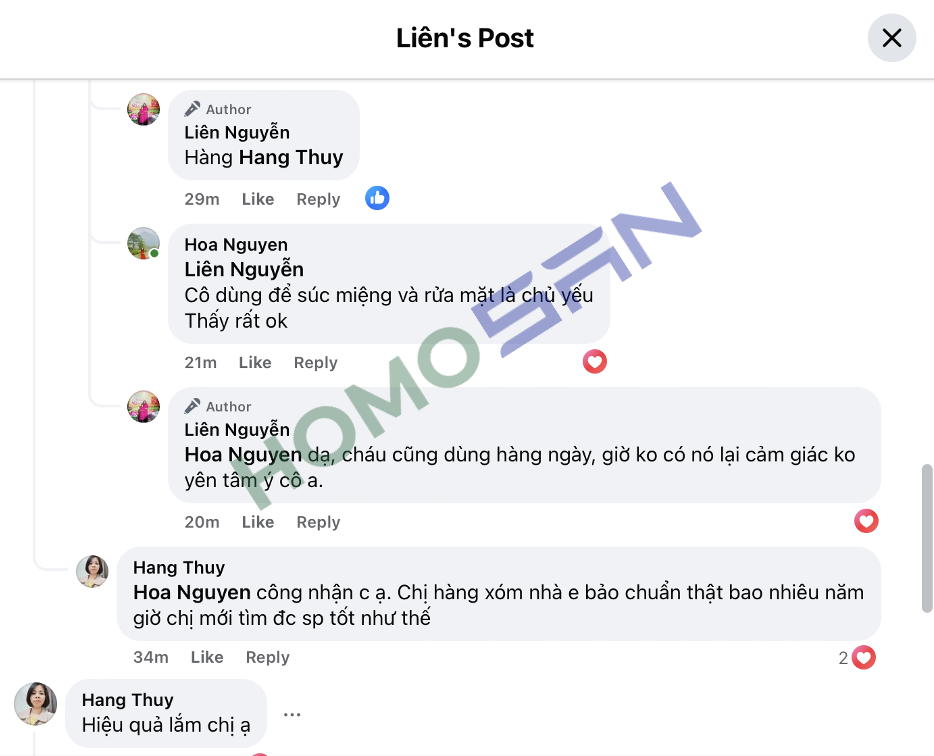Image resolution: width=934 pixels, height=756 pixels.
Task: Open the tagged Hang Thuy mention link
Action: coord(291,157)
